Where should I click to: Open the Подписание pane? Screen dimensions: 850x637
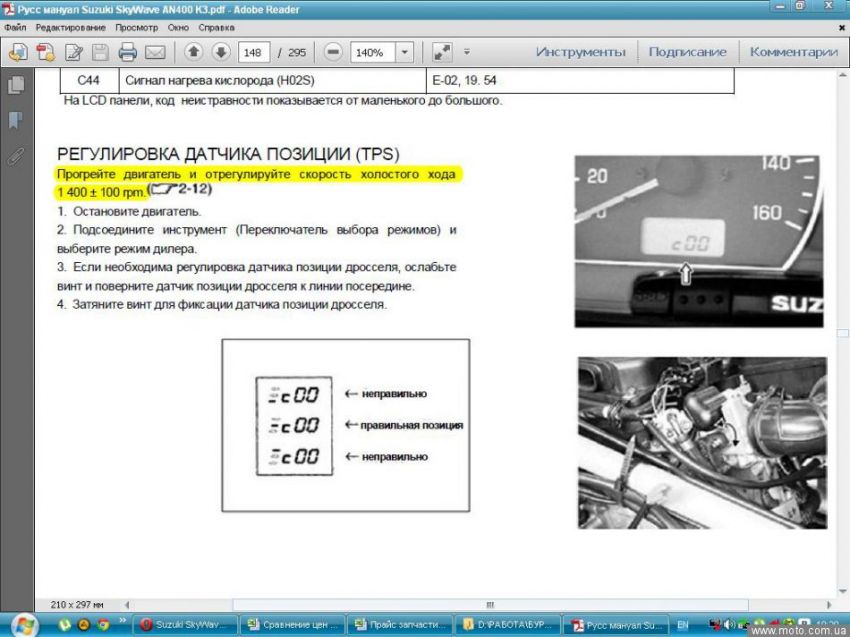coord(687,52)
